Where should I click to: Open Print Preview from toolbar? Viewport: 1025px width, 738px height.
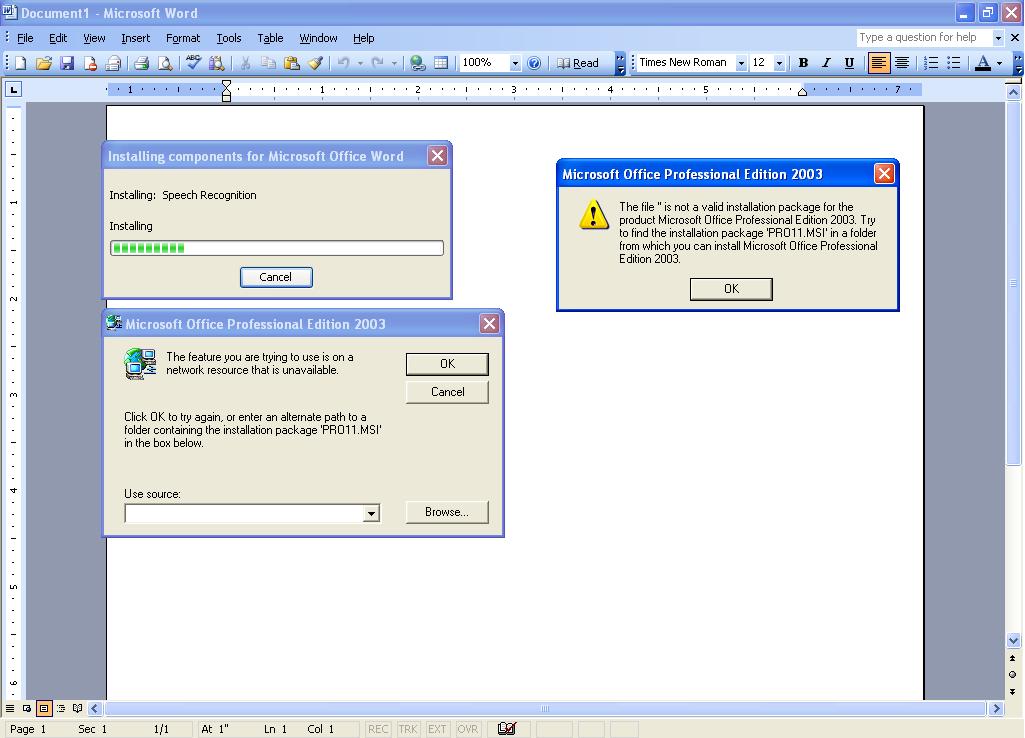pos(165,63)
